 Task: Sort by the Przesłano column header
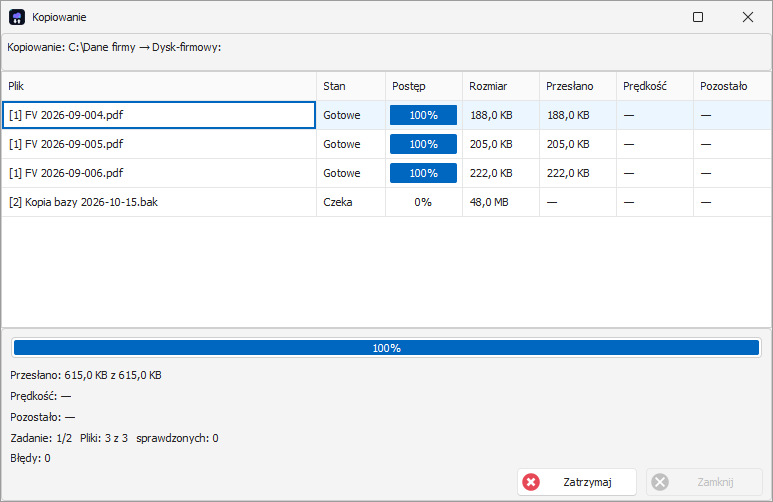tap(578, 86)
